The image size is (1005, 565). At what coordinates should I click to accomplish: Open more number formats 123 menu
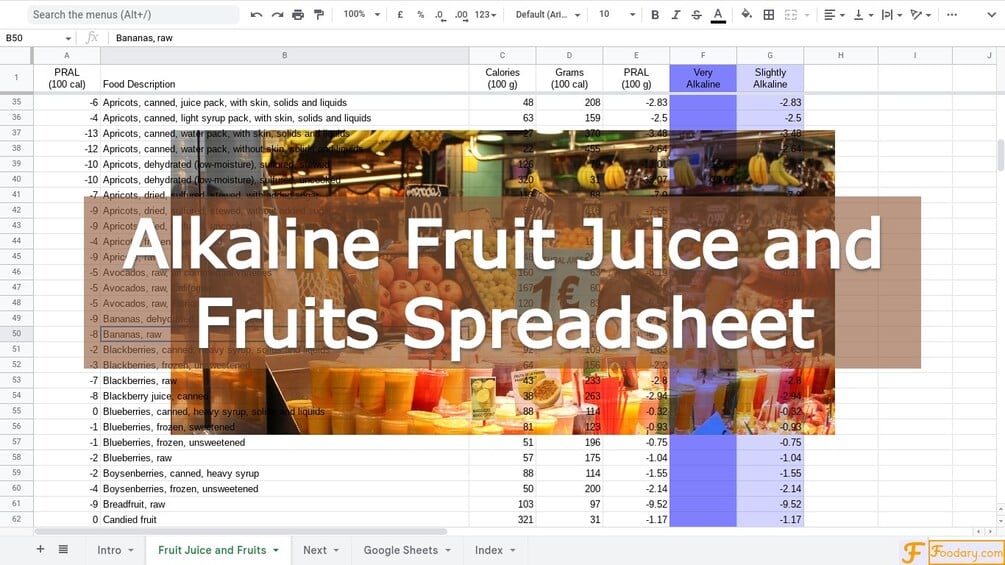coord(485,14)
